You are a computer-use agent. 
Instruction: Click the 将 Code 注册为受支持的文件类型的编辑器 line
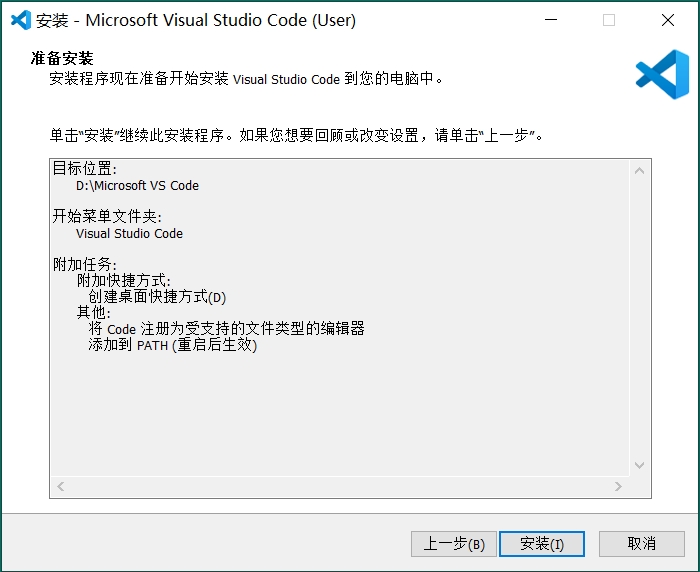coord(226,329)
